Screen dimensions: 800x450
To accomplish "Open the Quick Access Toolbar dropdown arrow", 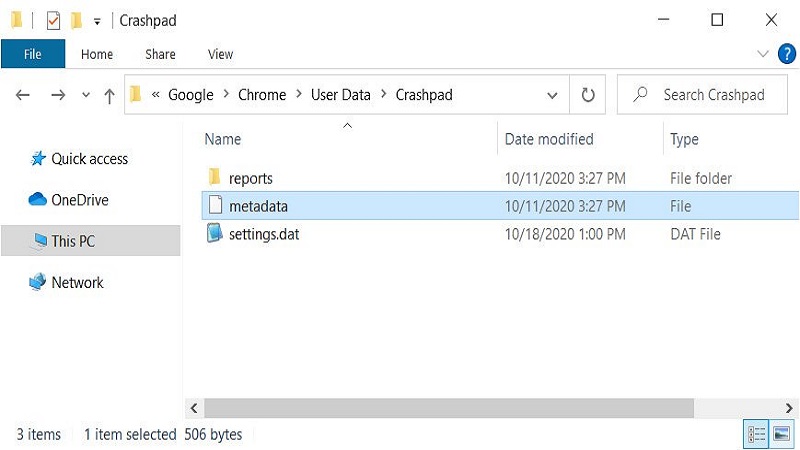I will tap(97, 21).
